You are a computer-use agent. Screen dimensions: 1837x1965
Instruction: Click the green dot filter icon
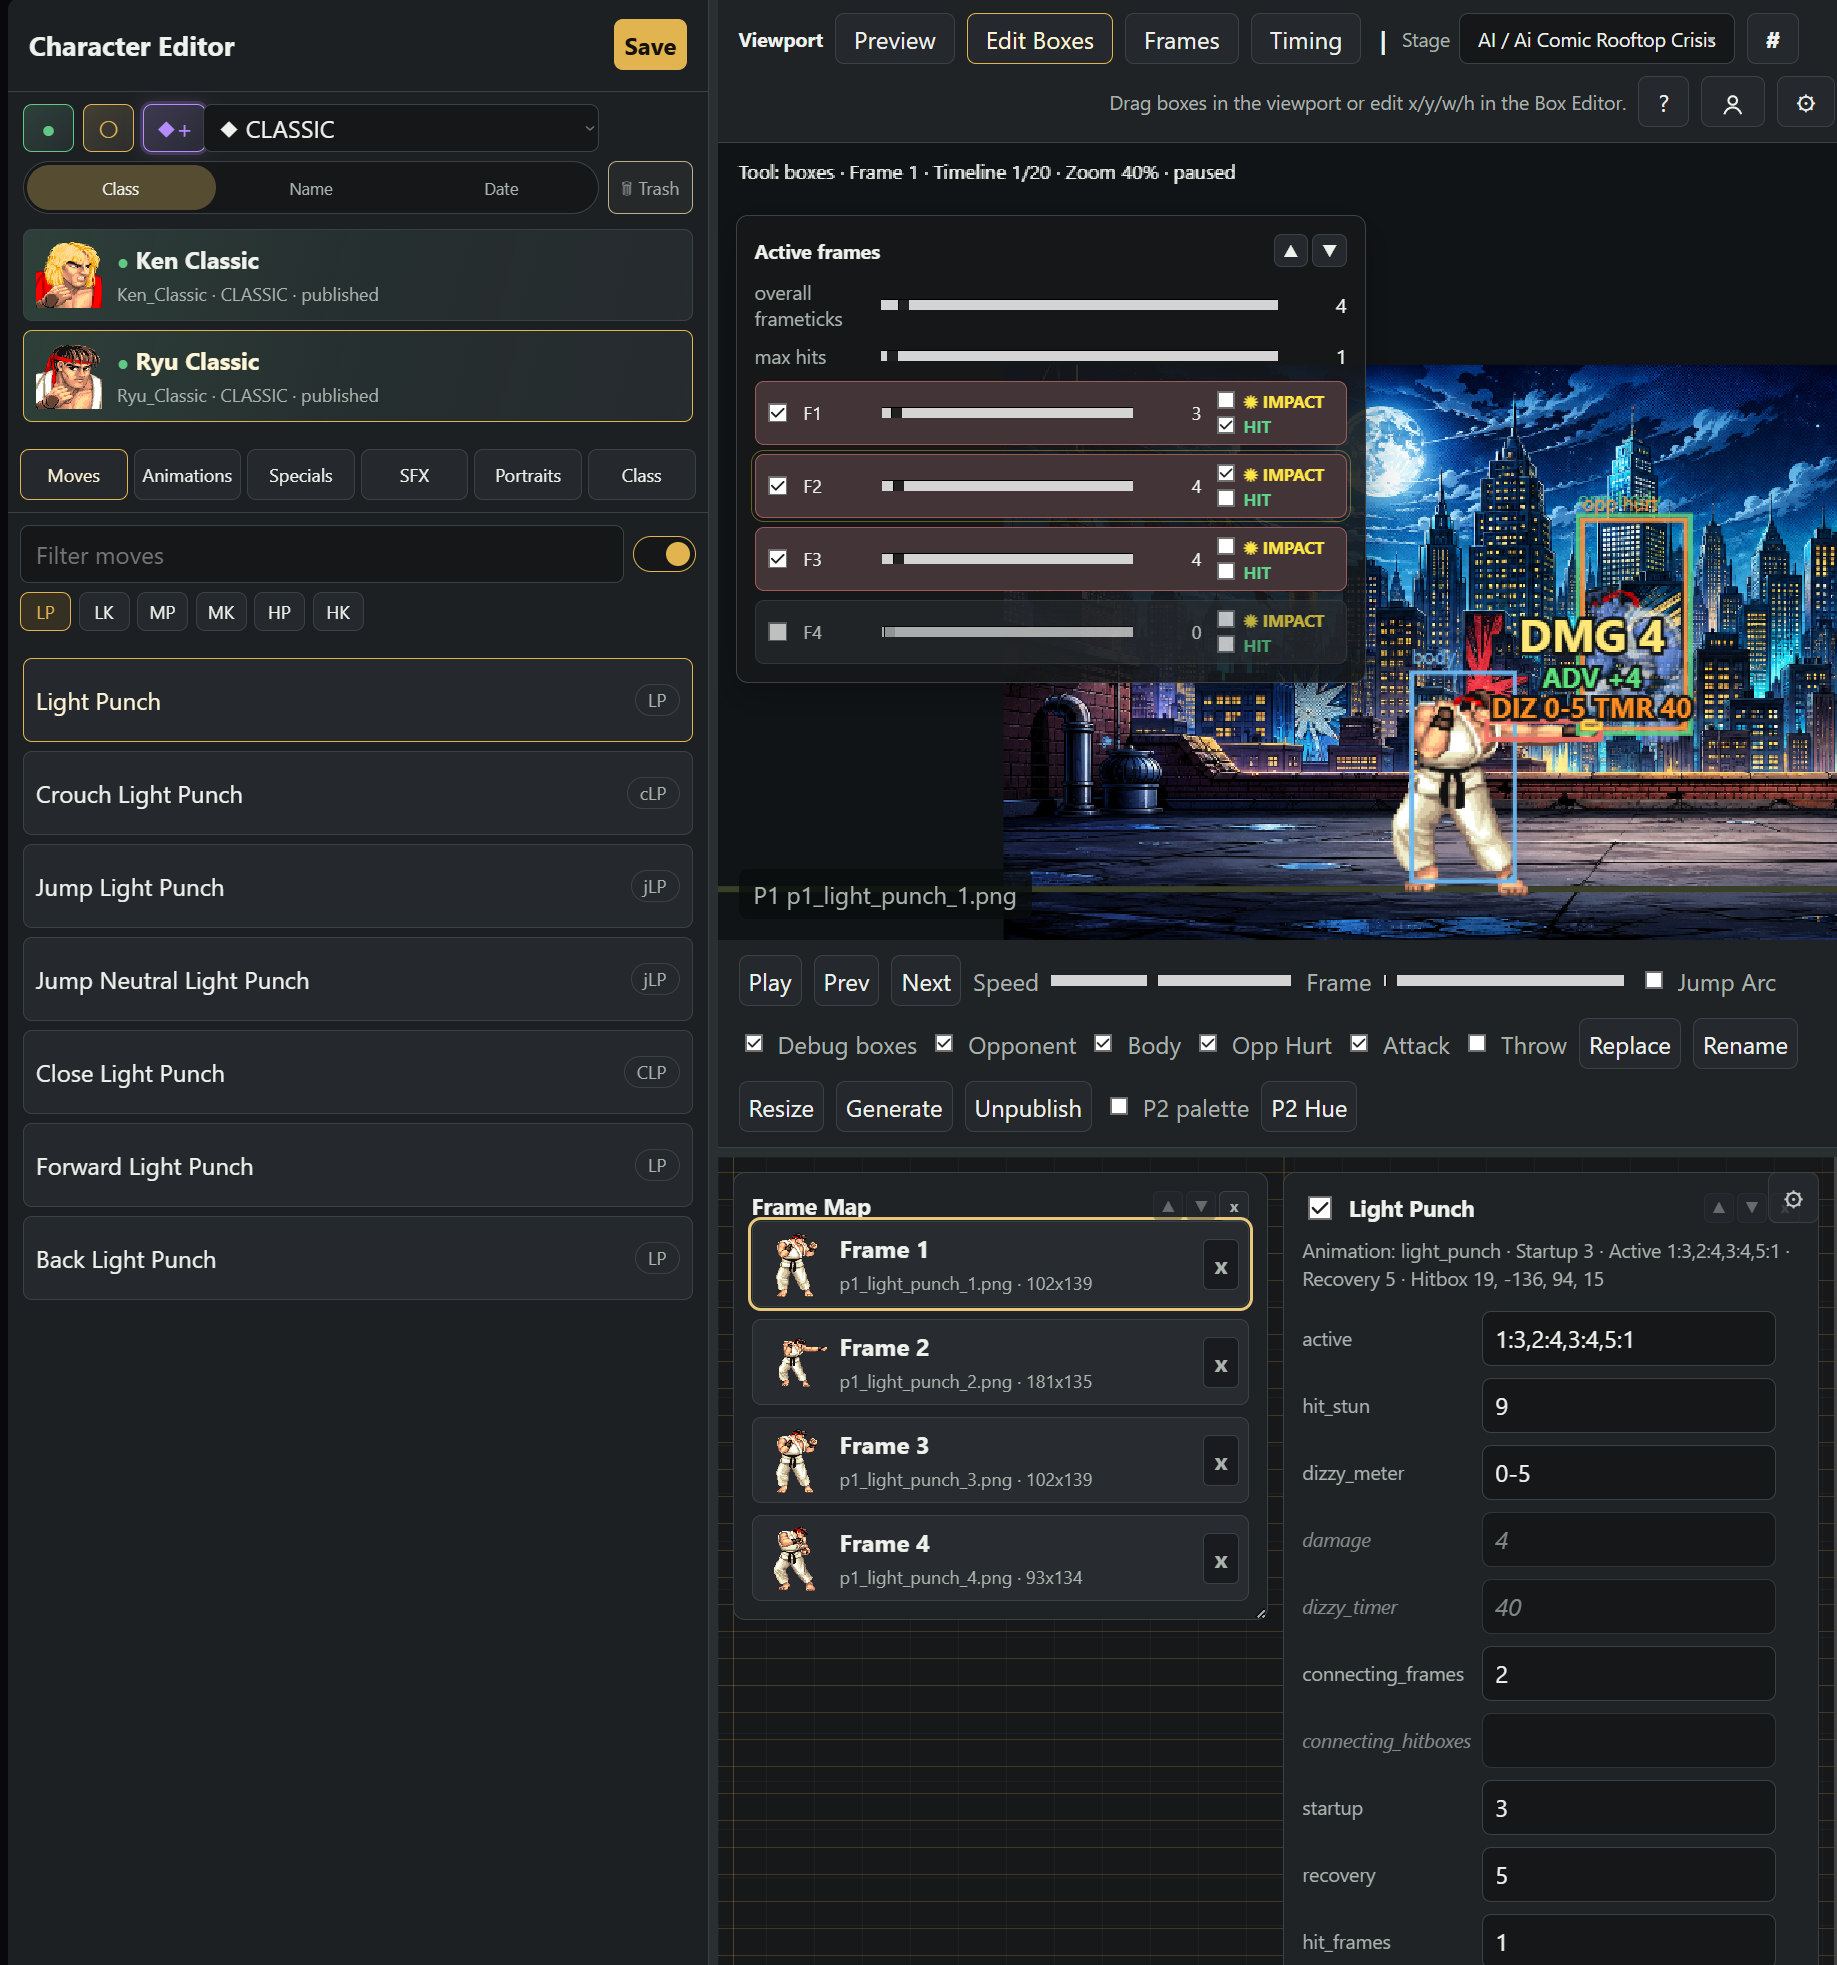tap(48, 129)
